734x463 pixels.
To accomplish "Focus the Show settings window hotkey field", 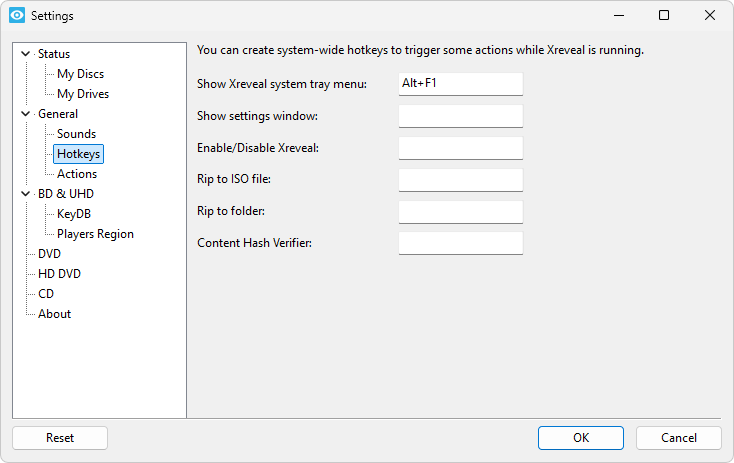I will click(461, 116).
